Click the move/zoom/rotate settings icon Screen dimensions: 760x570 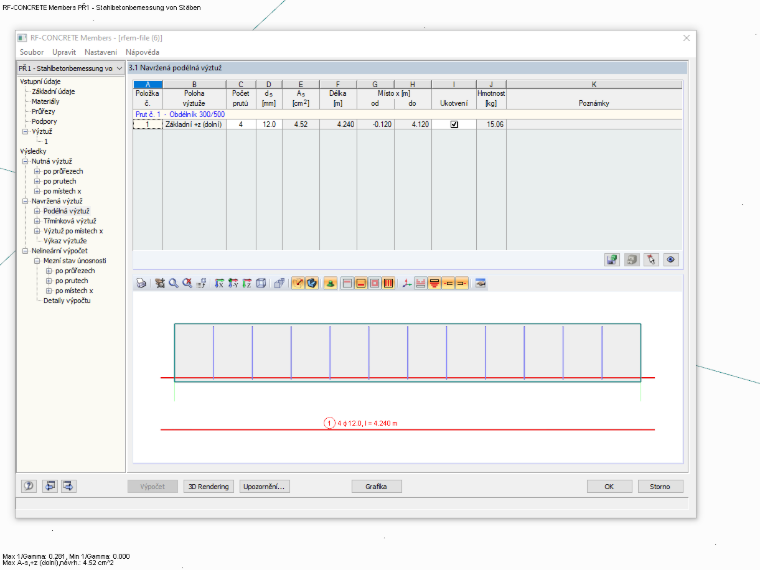point(159,284)
